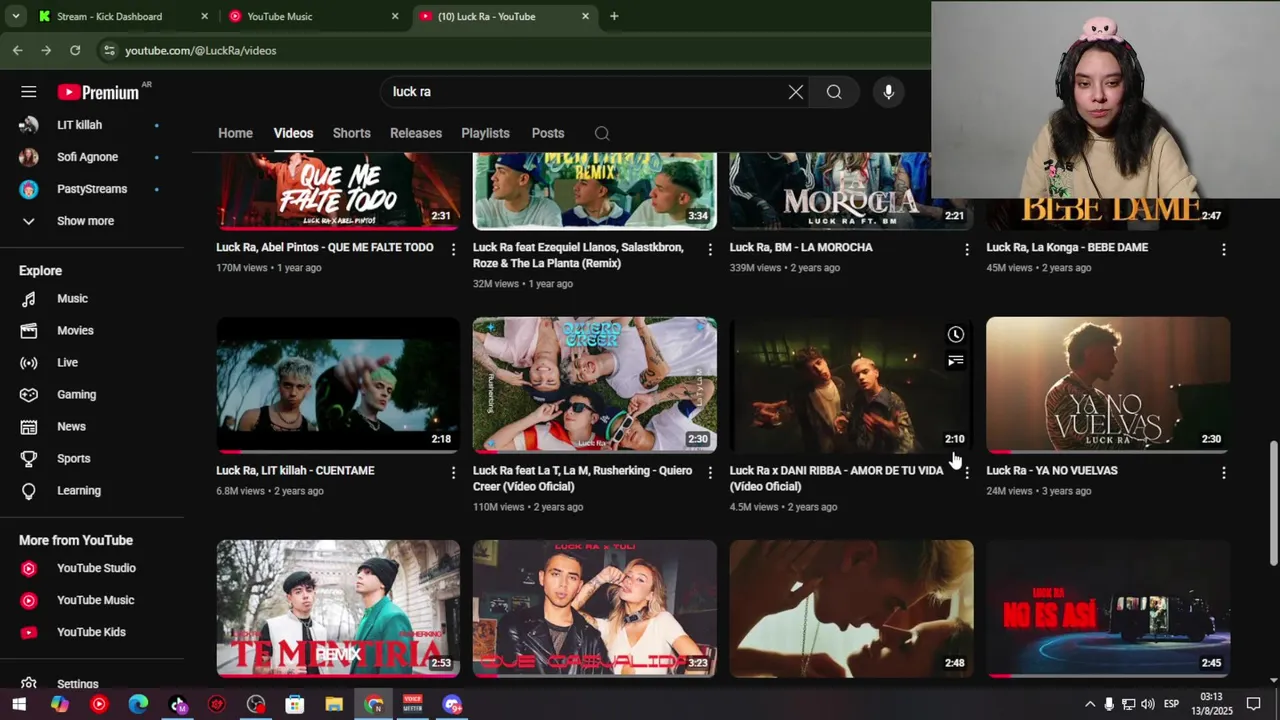This screenshot has width=1280, height=720.
Task: Switch to the YouTube Music browser tab
Action: [313, 16]
